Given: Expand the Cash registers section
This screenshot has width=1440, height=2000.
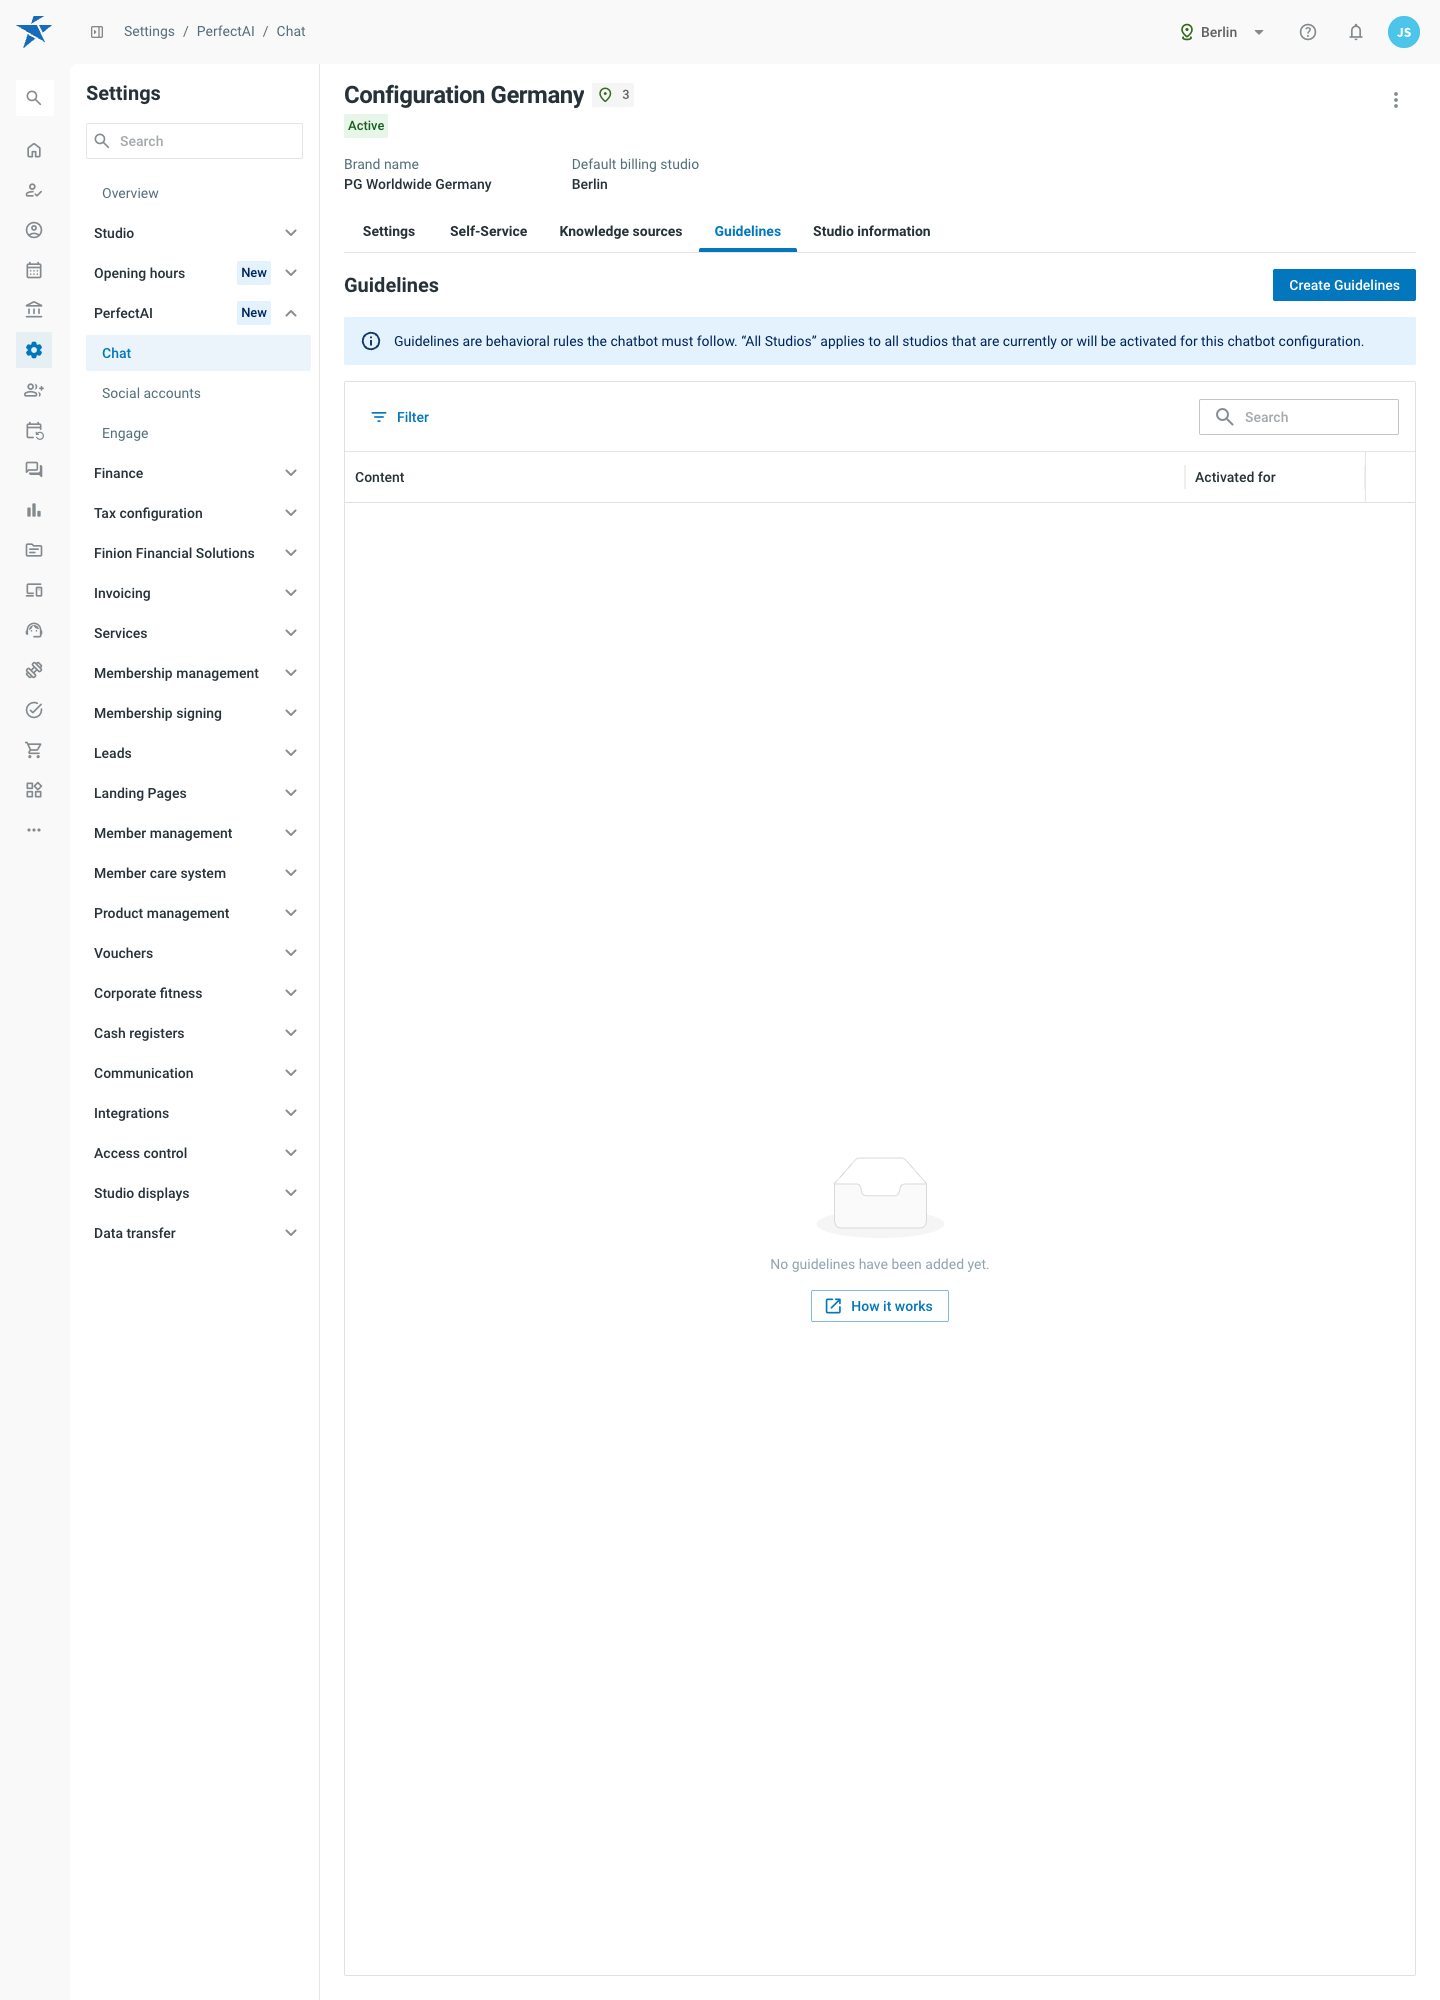Looking at the screenshot, I should [x=198, y=1033].
